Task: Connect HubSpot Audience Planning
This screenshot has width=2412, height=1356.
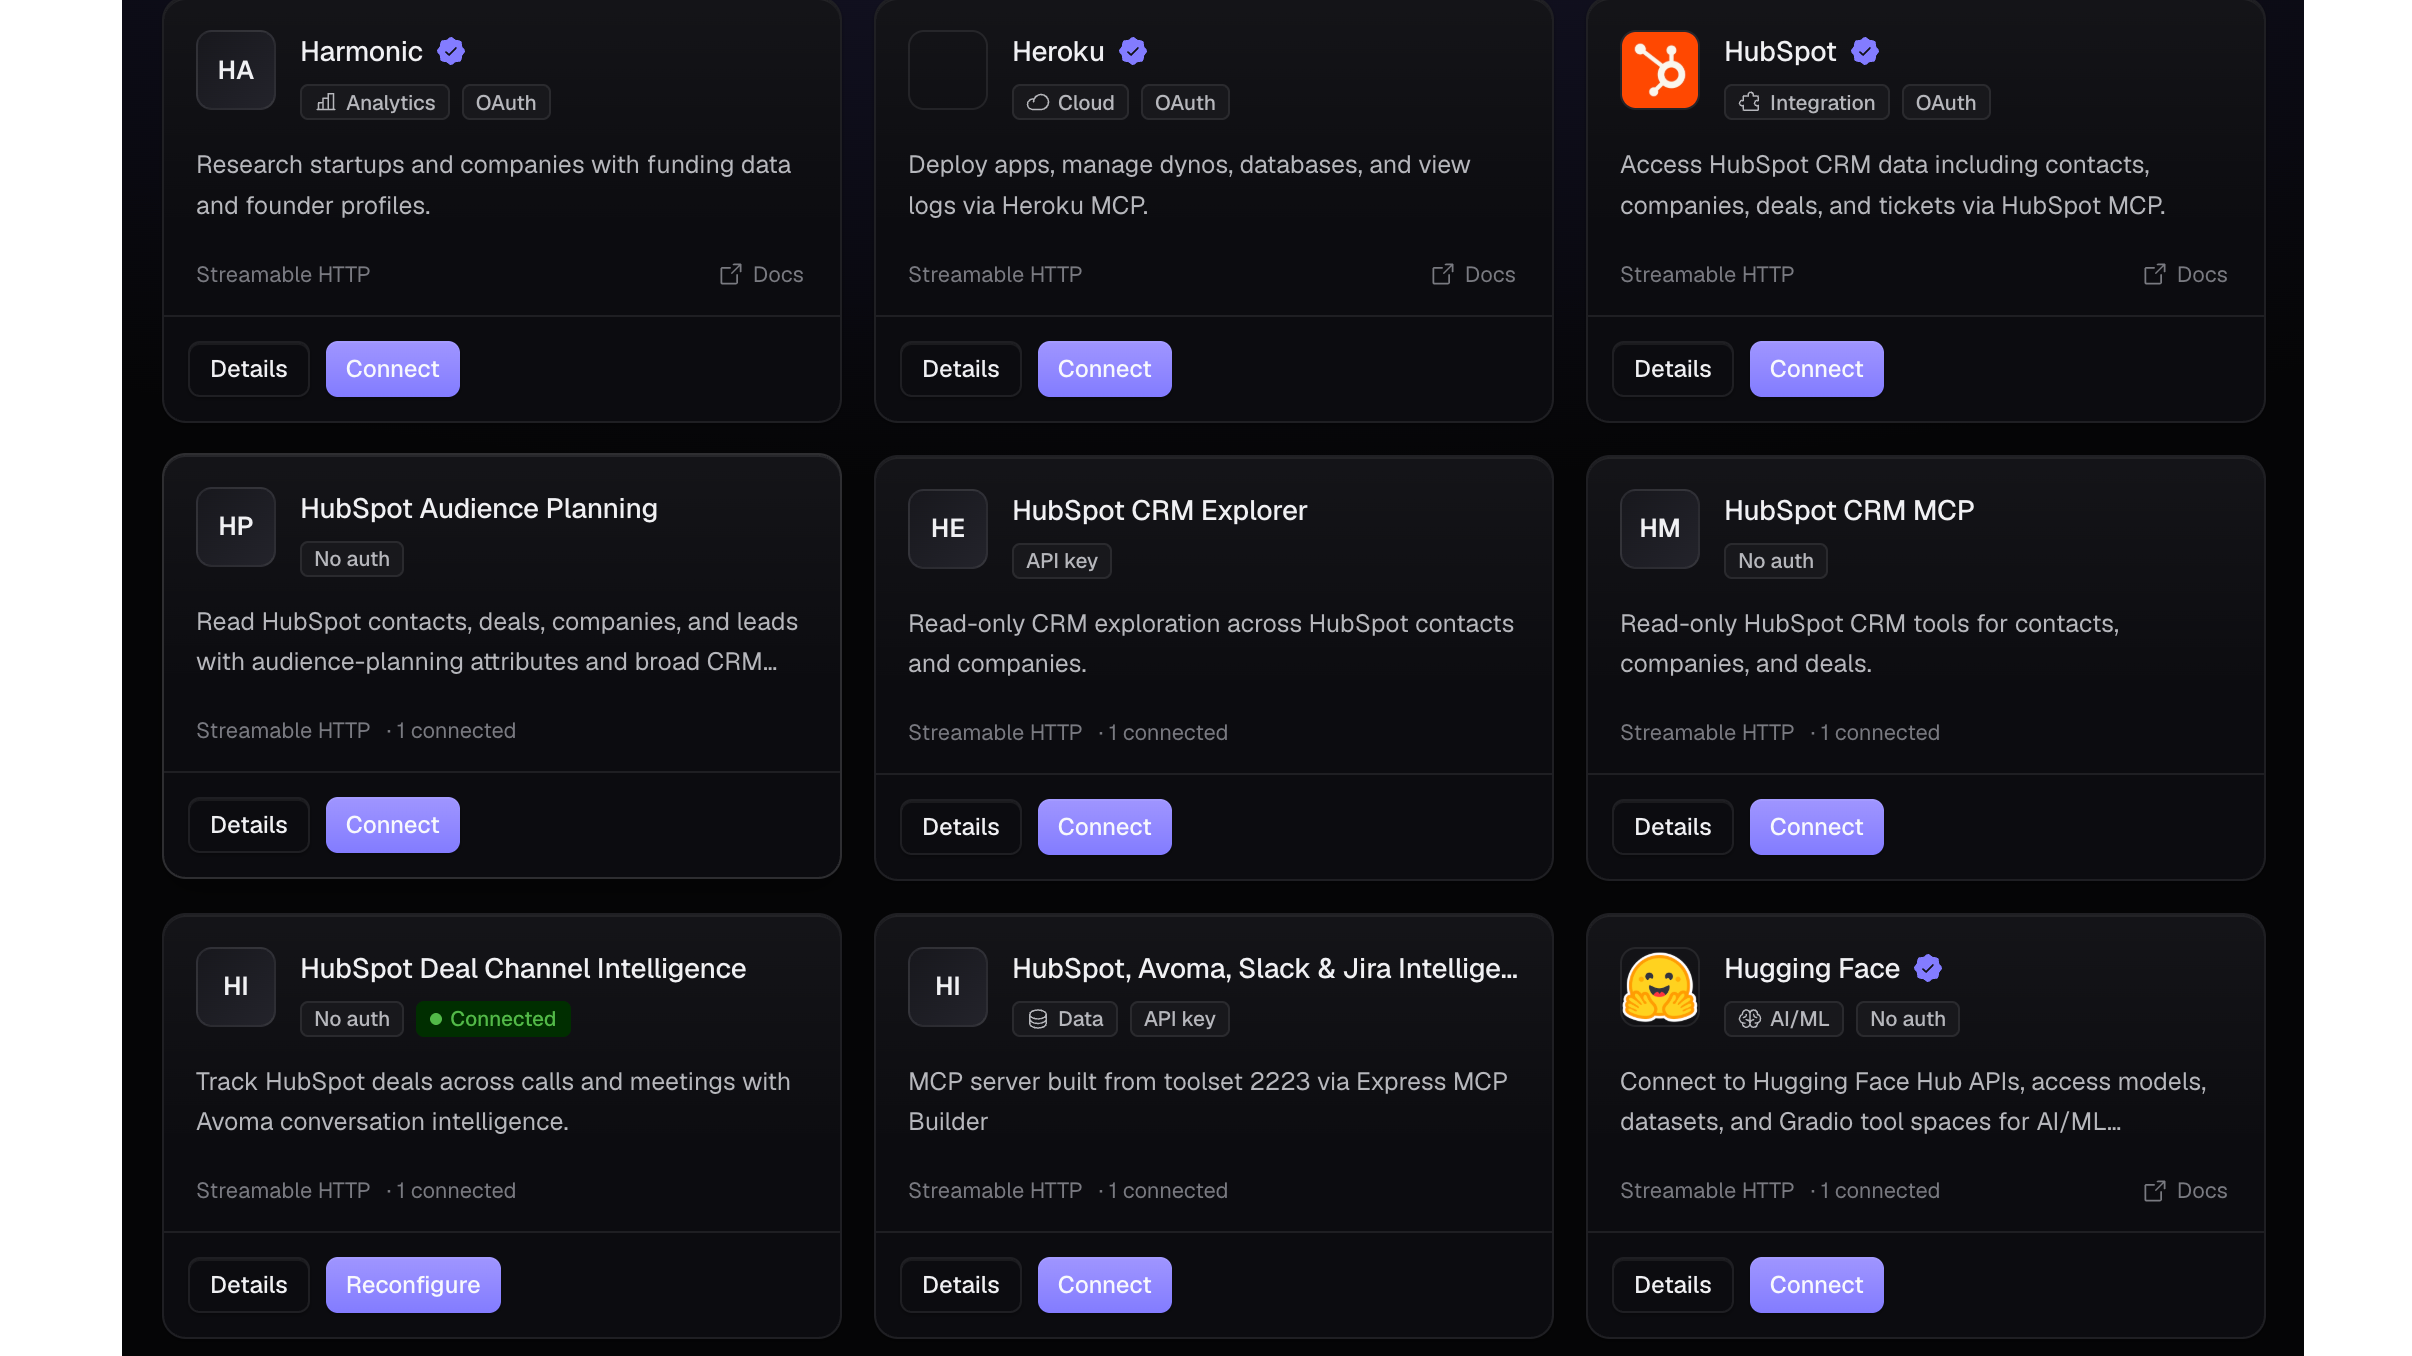Action: tap(393, 825)
